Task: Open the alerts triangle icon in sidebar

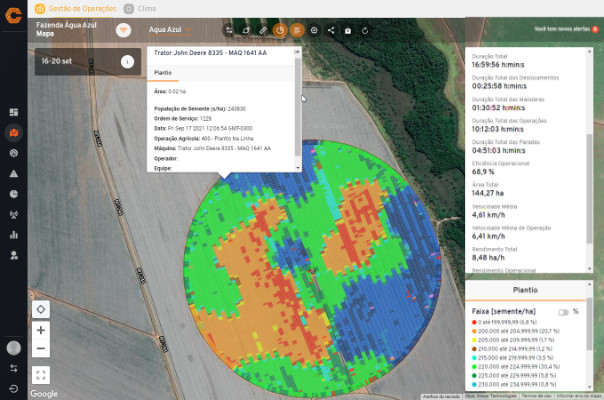Action: pyautogui.click(x=14, y=174)
